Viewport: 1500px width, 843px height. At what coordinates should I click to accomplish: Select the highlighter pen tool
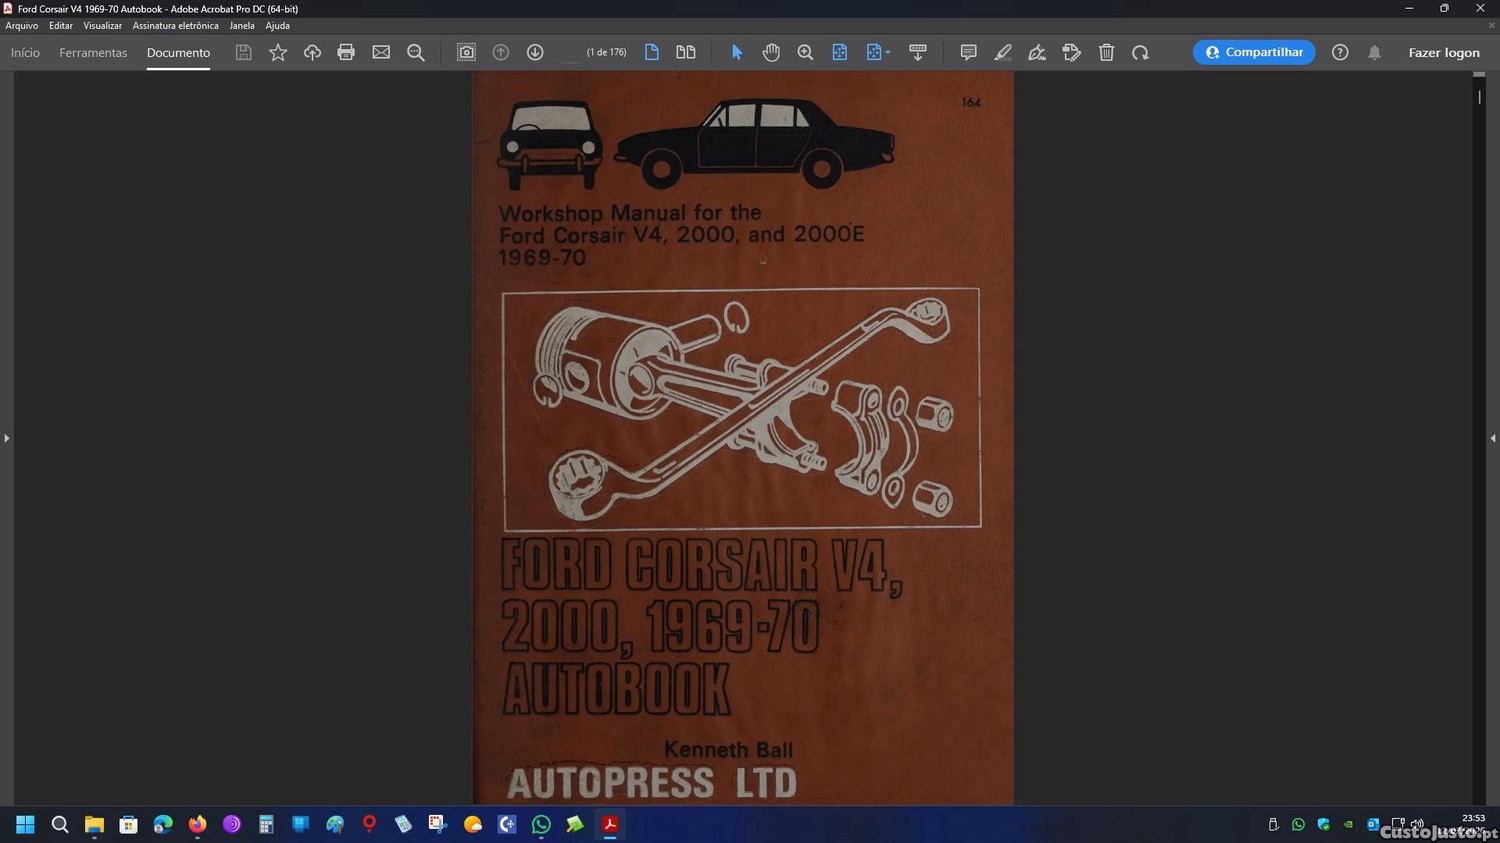pos(1003,53)
